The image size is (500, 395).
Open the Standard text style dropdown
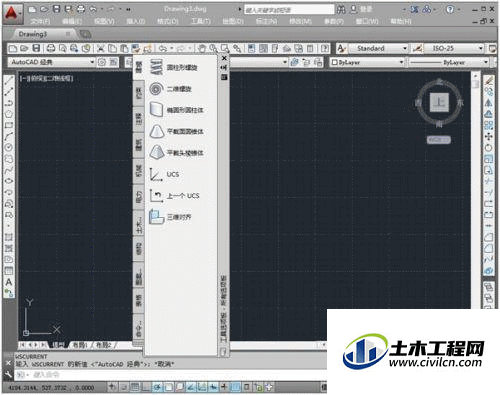(378, 48)
